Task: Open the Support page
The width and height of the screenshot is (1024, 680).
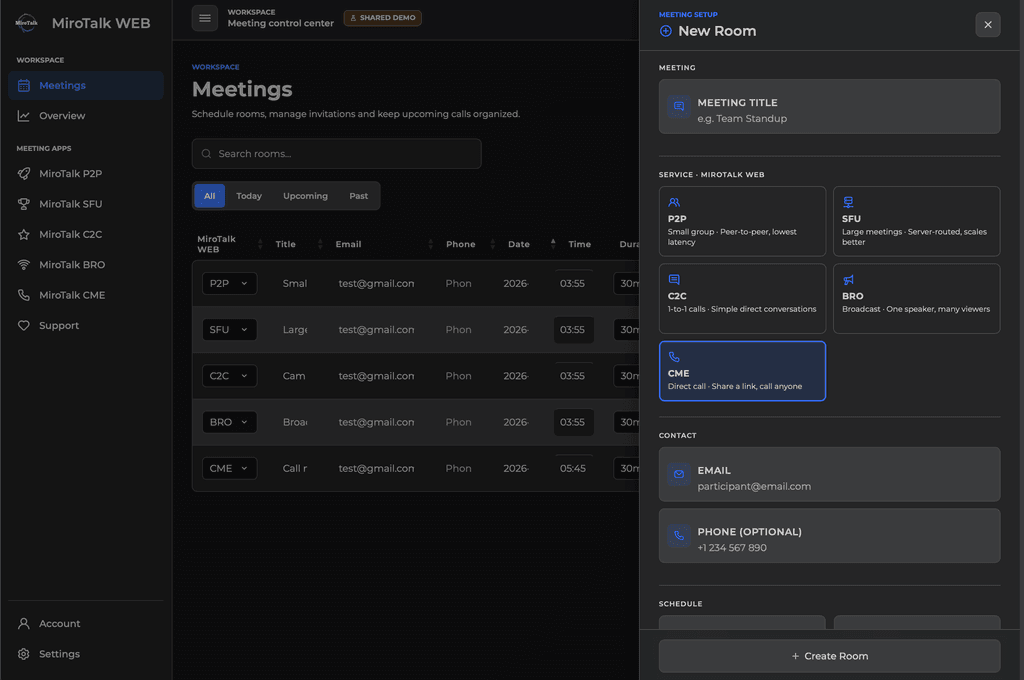Action: tap(86, 325)
